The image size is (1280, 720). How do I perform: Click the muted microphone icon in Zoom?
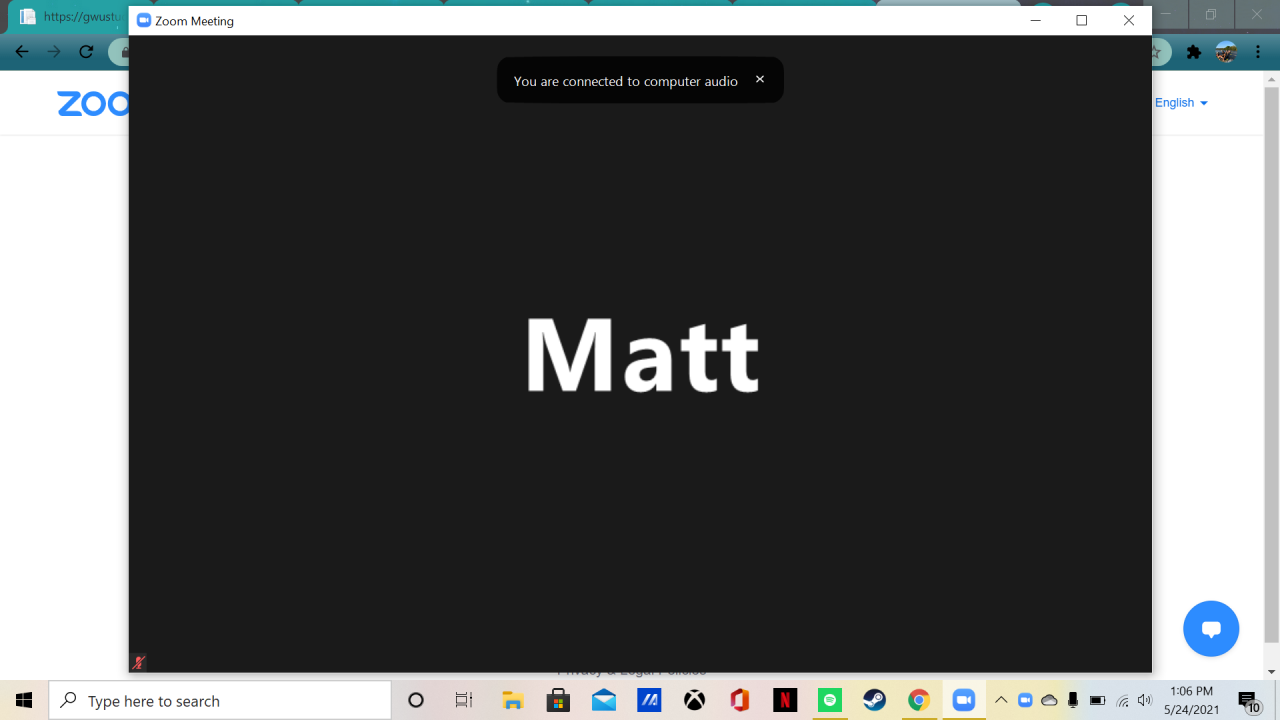[x=139, y=662]
